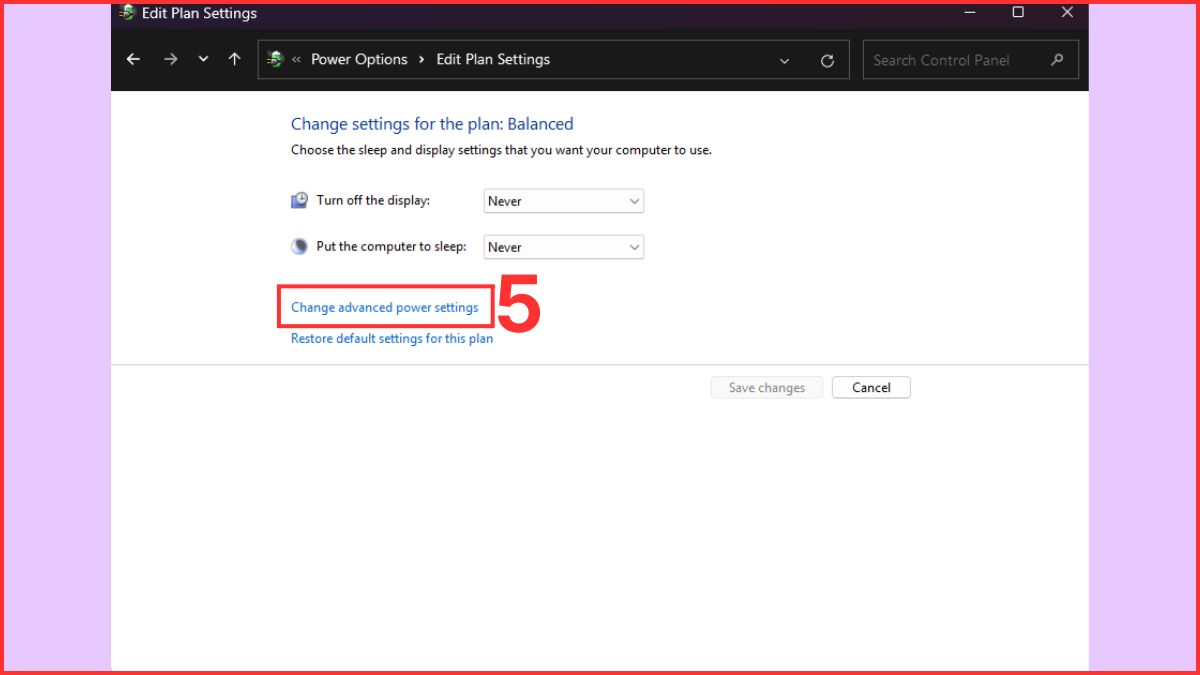Screen dimensions: 1200x675
Task: Go up one level with Up arrow
Action: click(x=235, y=60)
